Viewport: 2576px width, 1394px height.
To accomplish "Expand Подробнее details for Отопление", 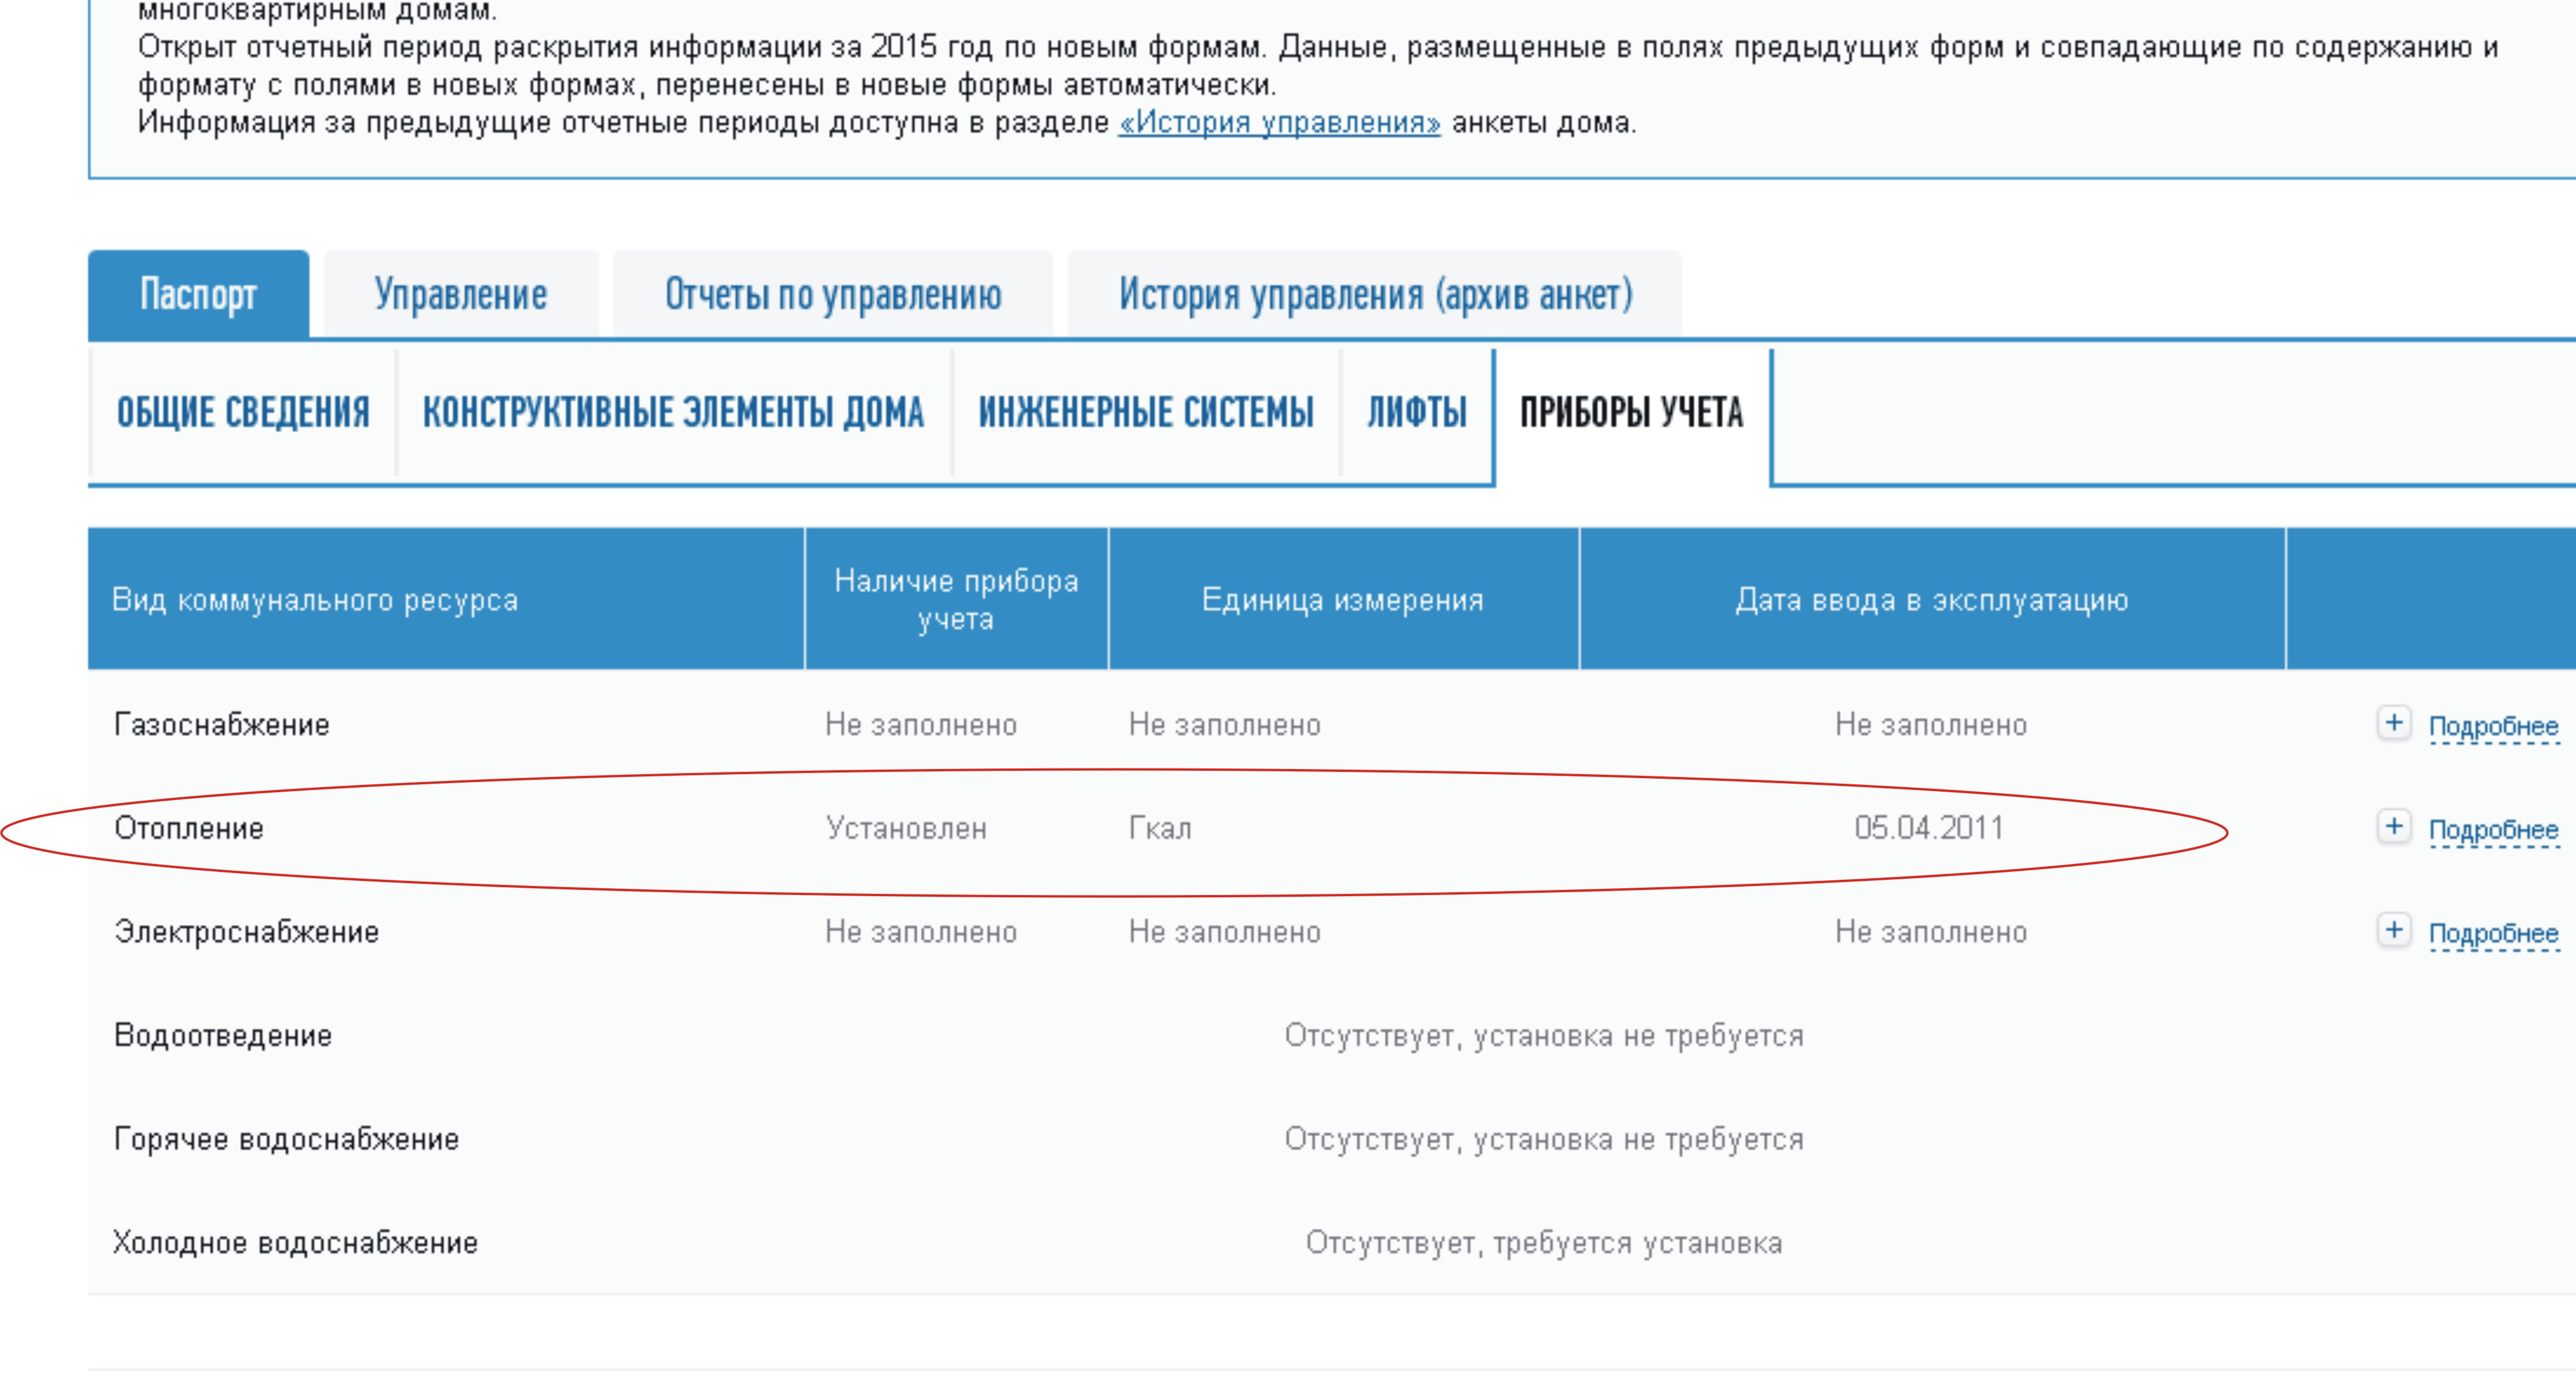I will click(x=2493, y=830).
